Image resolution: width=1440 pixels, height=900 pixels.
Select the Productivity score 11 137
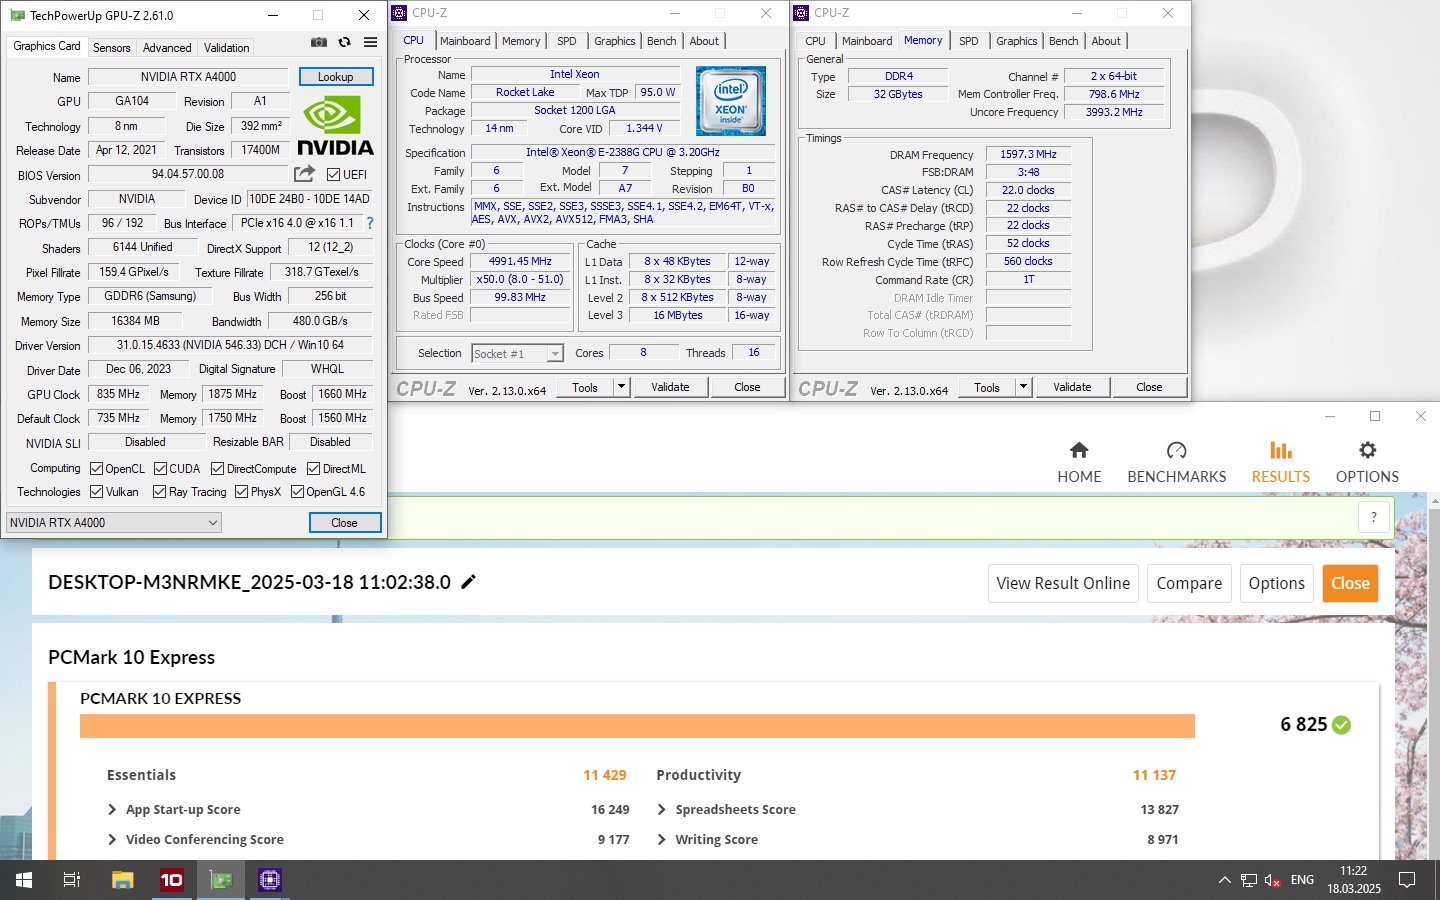tap(1154, 775)
